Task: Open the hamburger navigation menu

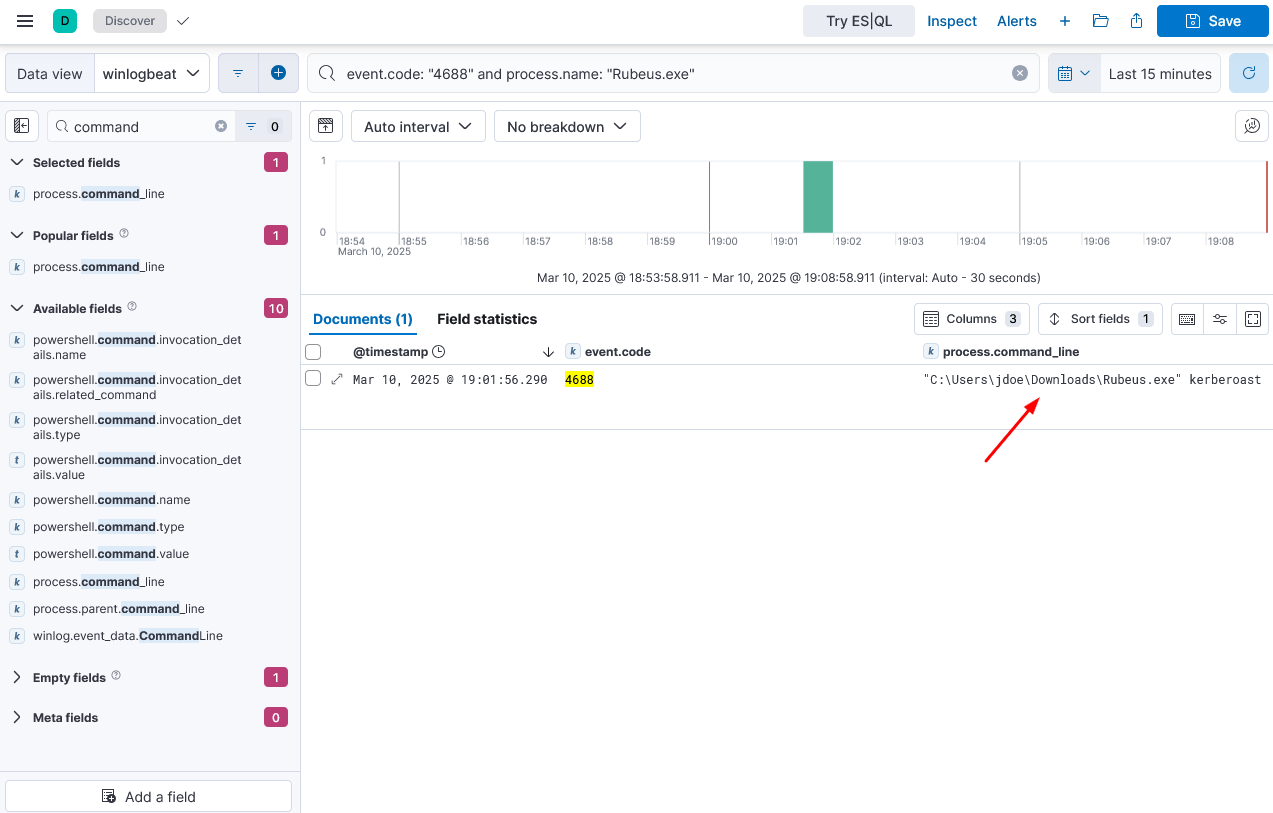Action: [26, 21]
